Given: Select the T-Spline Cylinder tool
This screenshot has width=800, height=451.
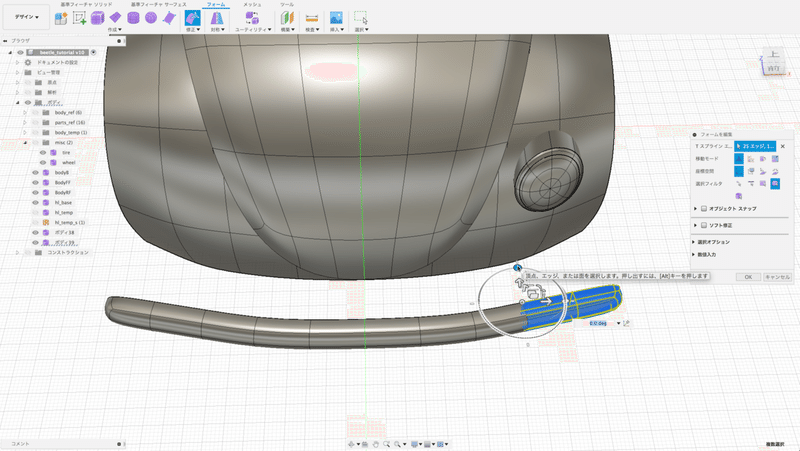Looking at the screenshot, I should tap(133, 18).
